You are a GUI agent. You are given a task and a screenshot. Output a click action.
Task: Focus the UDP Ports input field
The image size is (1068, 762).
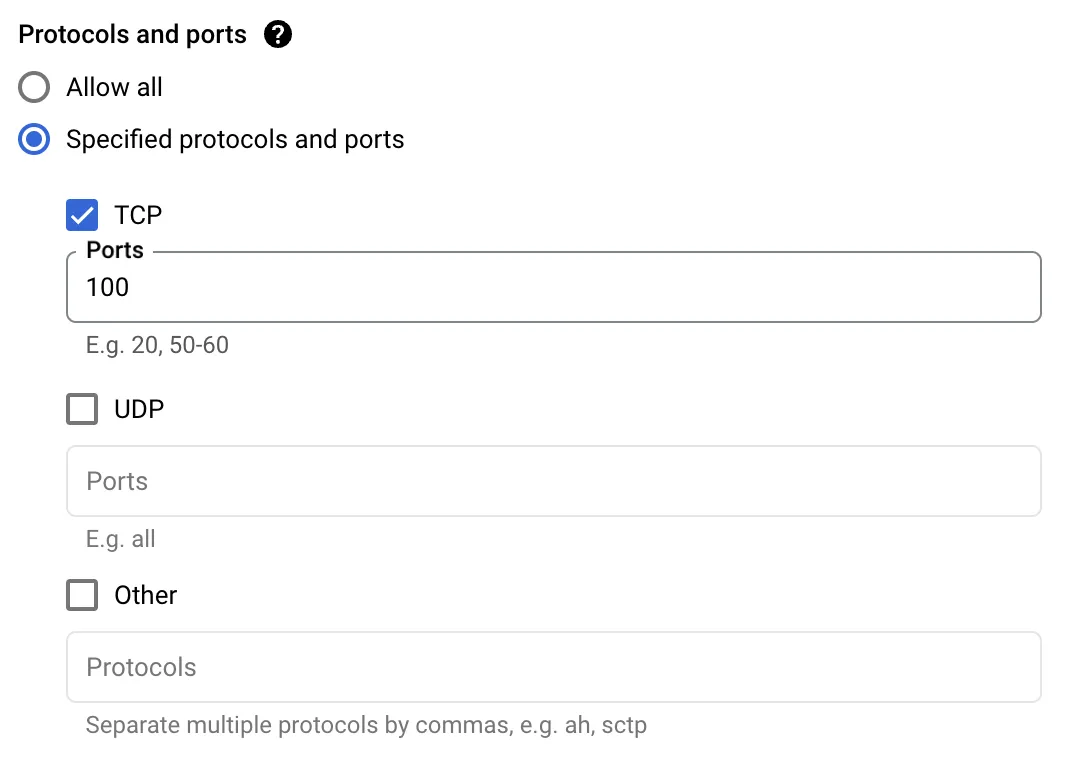pos(400,481)
